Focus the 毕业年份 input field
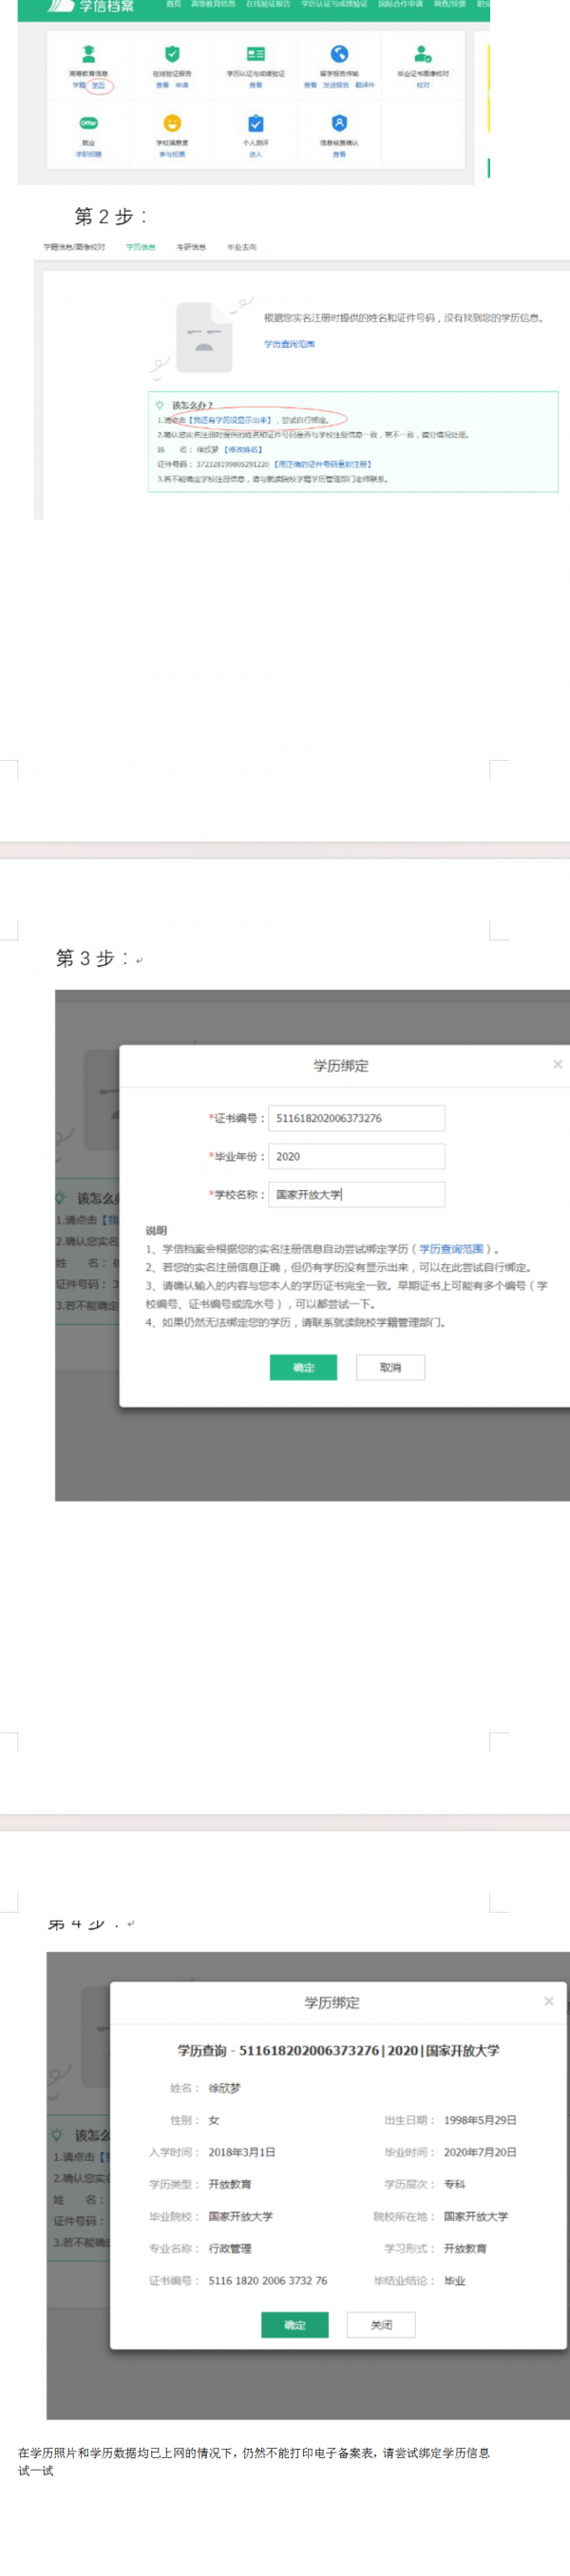This screenshot has height=2576, width=570. click(x=356, y=1156)
